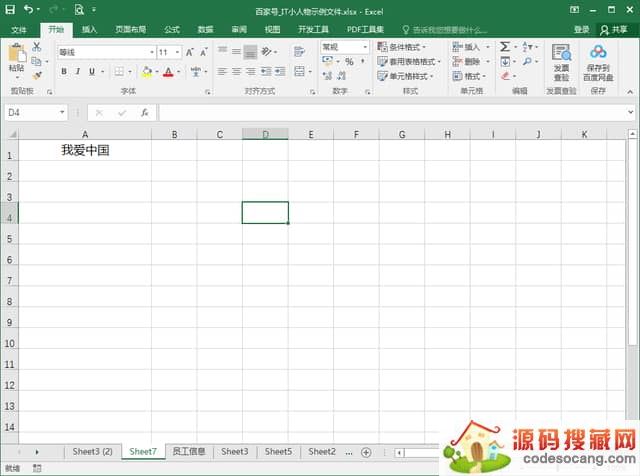640x476 pixels.
Task: Toggle underline formatting
Action: (x=92, y=71)
